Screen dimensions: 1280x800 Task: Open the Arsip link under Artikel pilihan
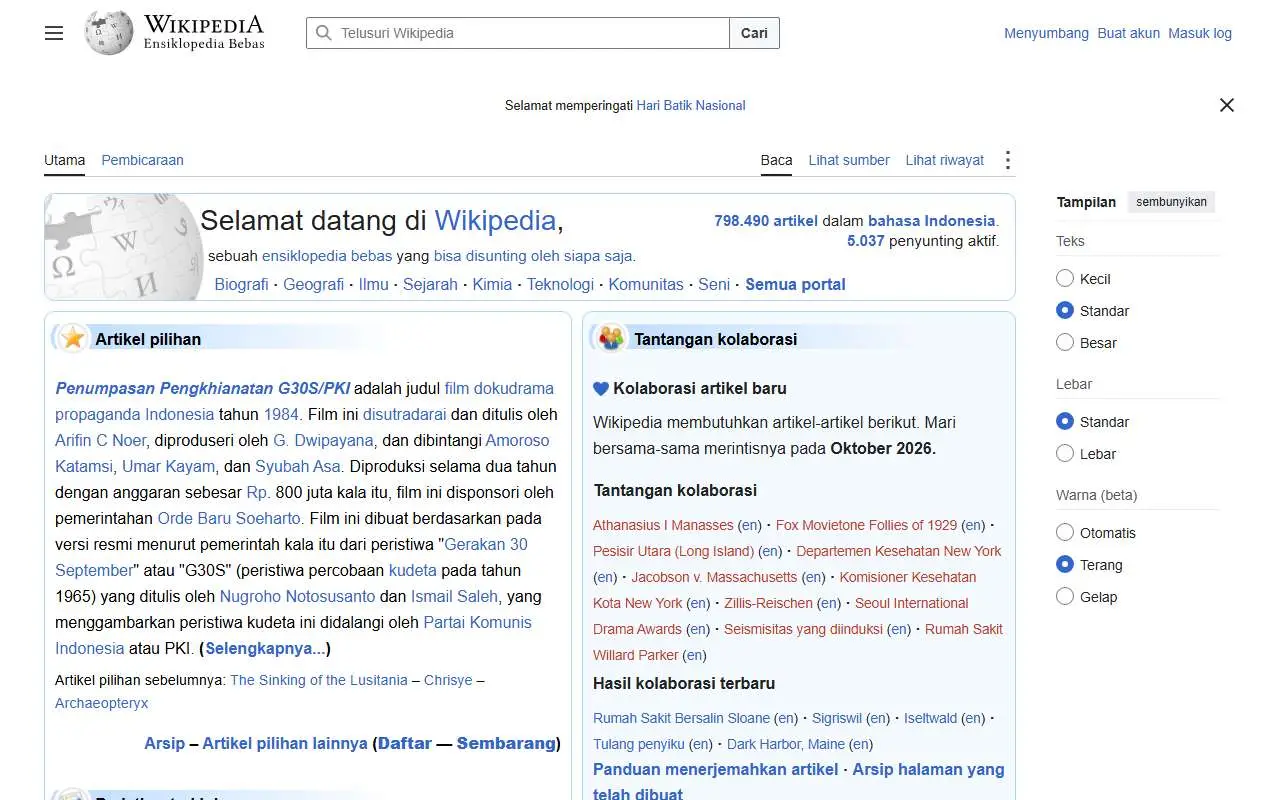164,743
